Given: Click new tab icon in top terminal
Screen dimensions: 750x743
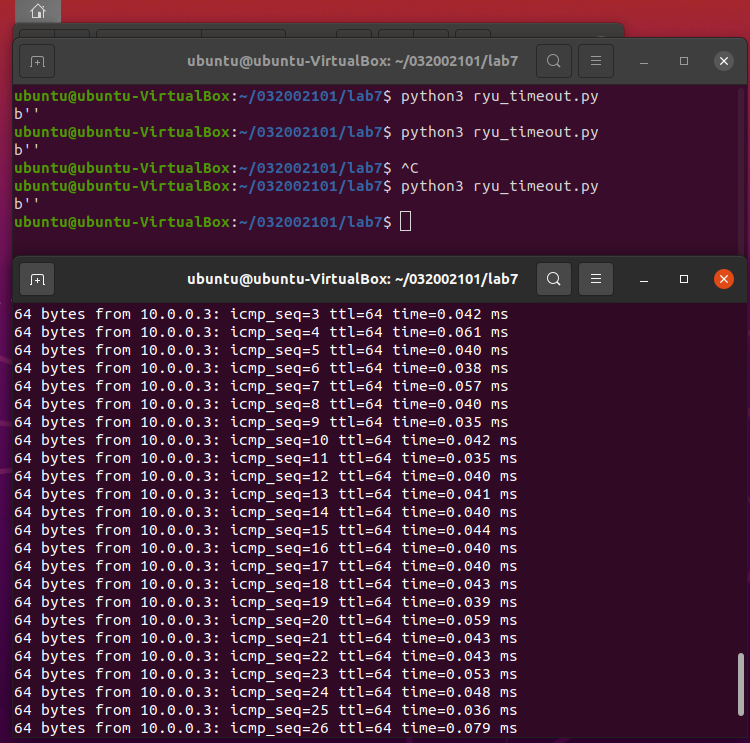Looking at the screenshot, I should [37, 61].
